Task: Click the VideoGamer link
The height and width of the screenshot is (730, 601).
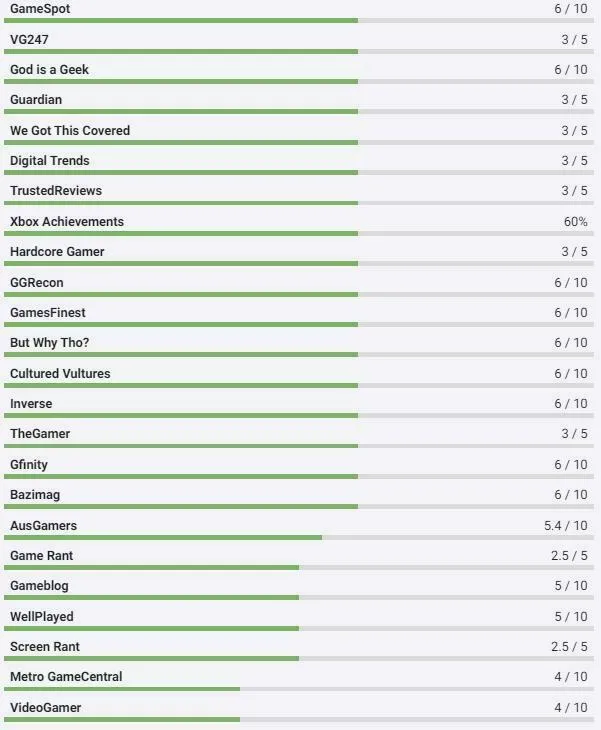Action: click(x=46, y=707)
